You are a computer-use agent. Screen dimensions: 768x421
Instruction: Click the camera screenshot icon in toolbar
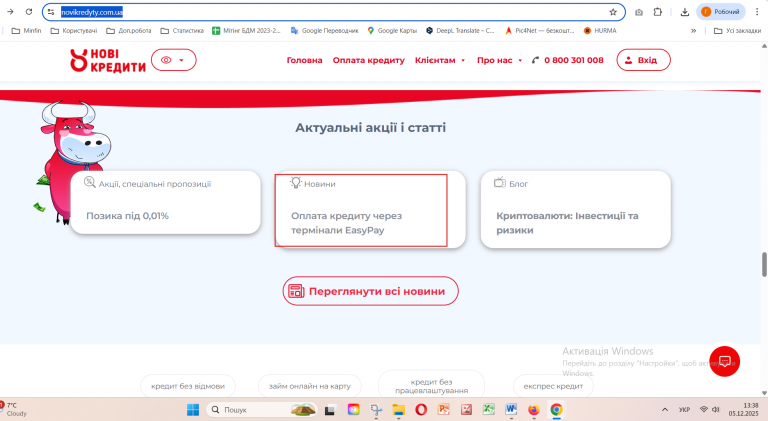(x=639, y=12)
